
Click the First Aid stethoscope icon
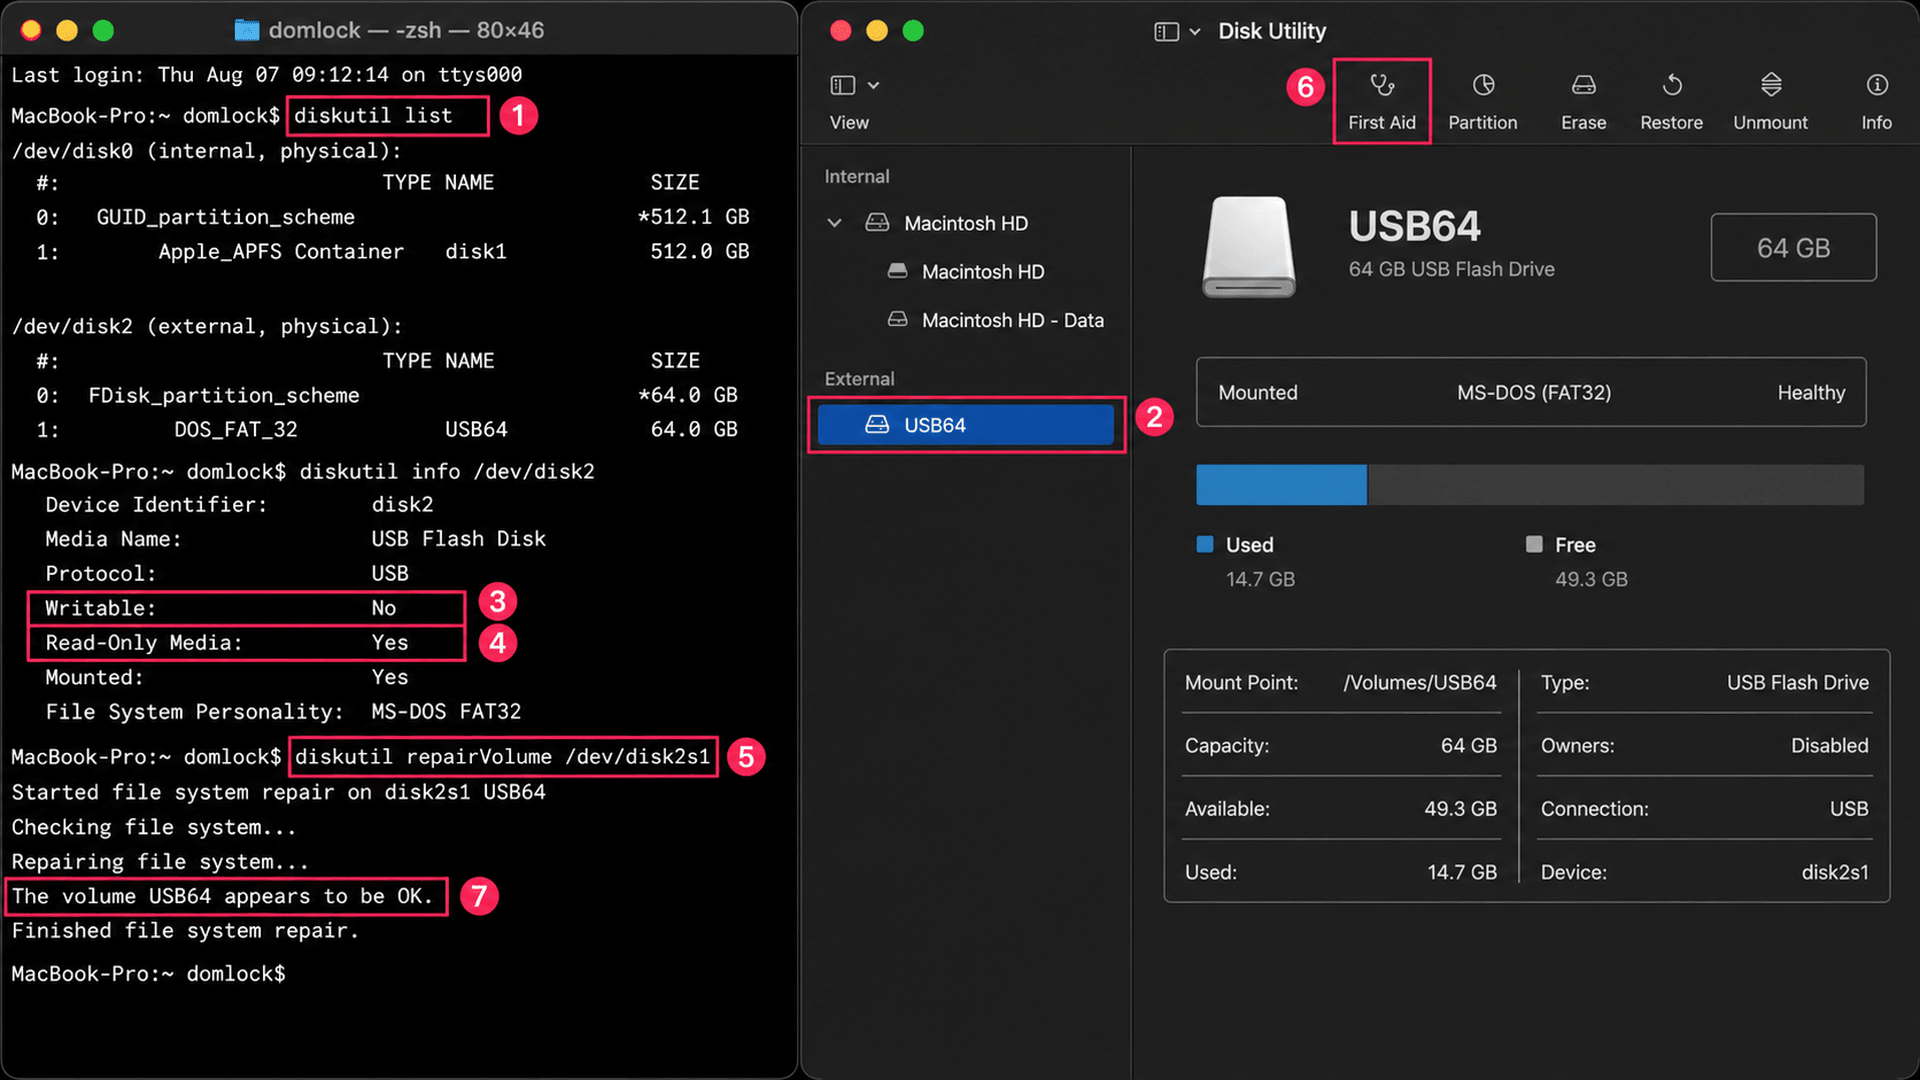click(x=1382, y=85)
